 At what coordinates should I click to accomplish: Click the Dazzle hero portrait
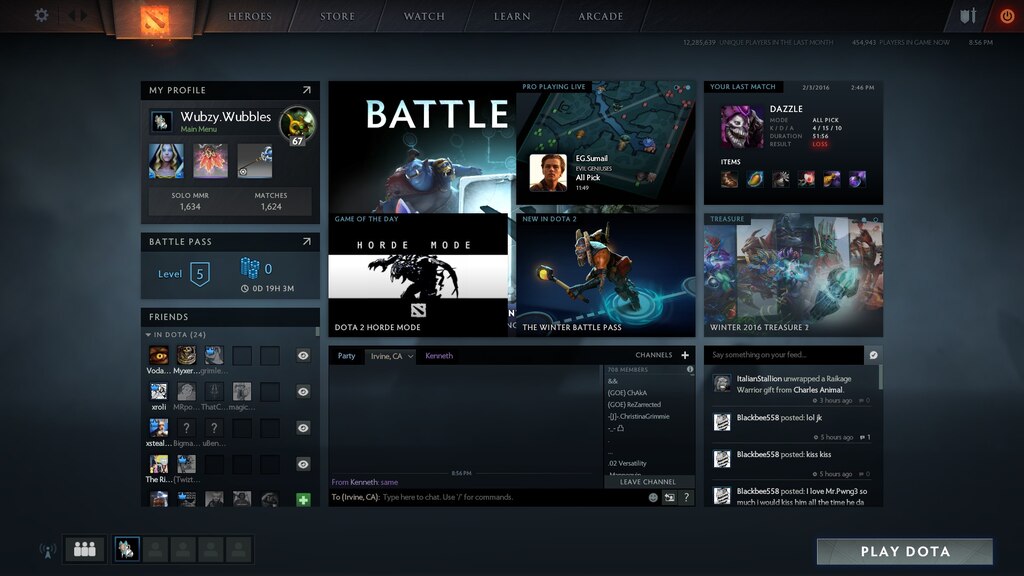click(742, 127)
